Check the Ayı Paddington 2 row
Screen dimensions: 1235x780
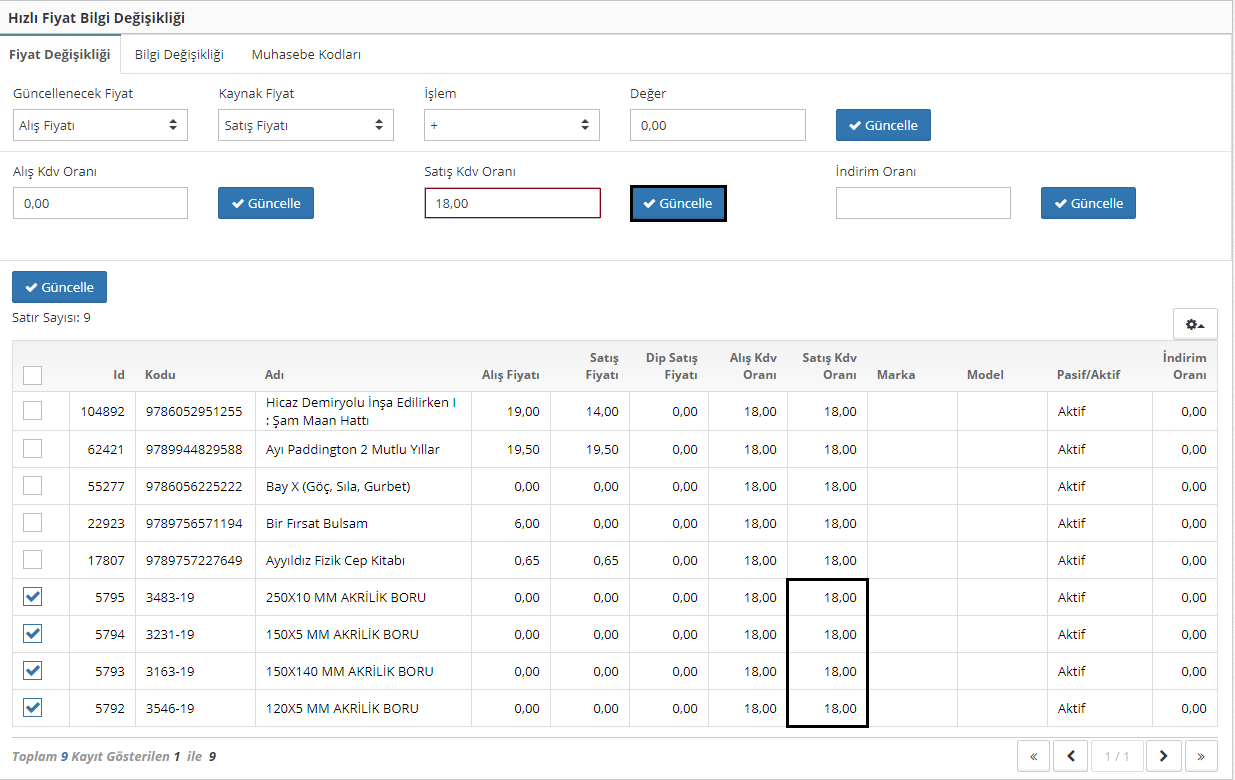[33, 449]
